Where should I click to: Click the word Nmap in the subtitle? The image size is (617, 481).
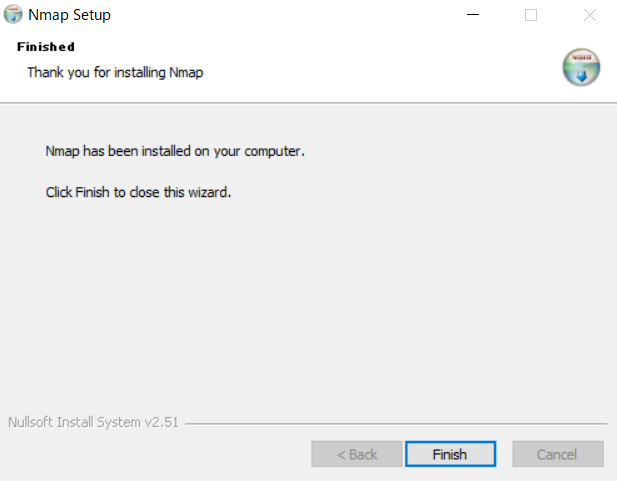tap(186, 72)
